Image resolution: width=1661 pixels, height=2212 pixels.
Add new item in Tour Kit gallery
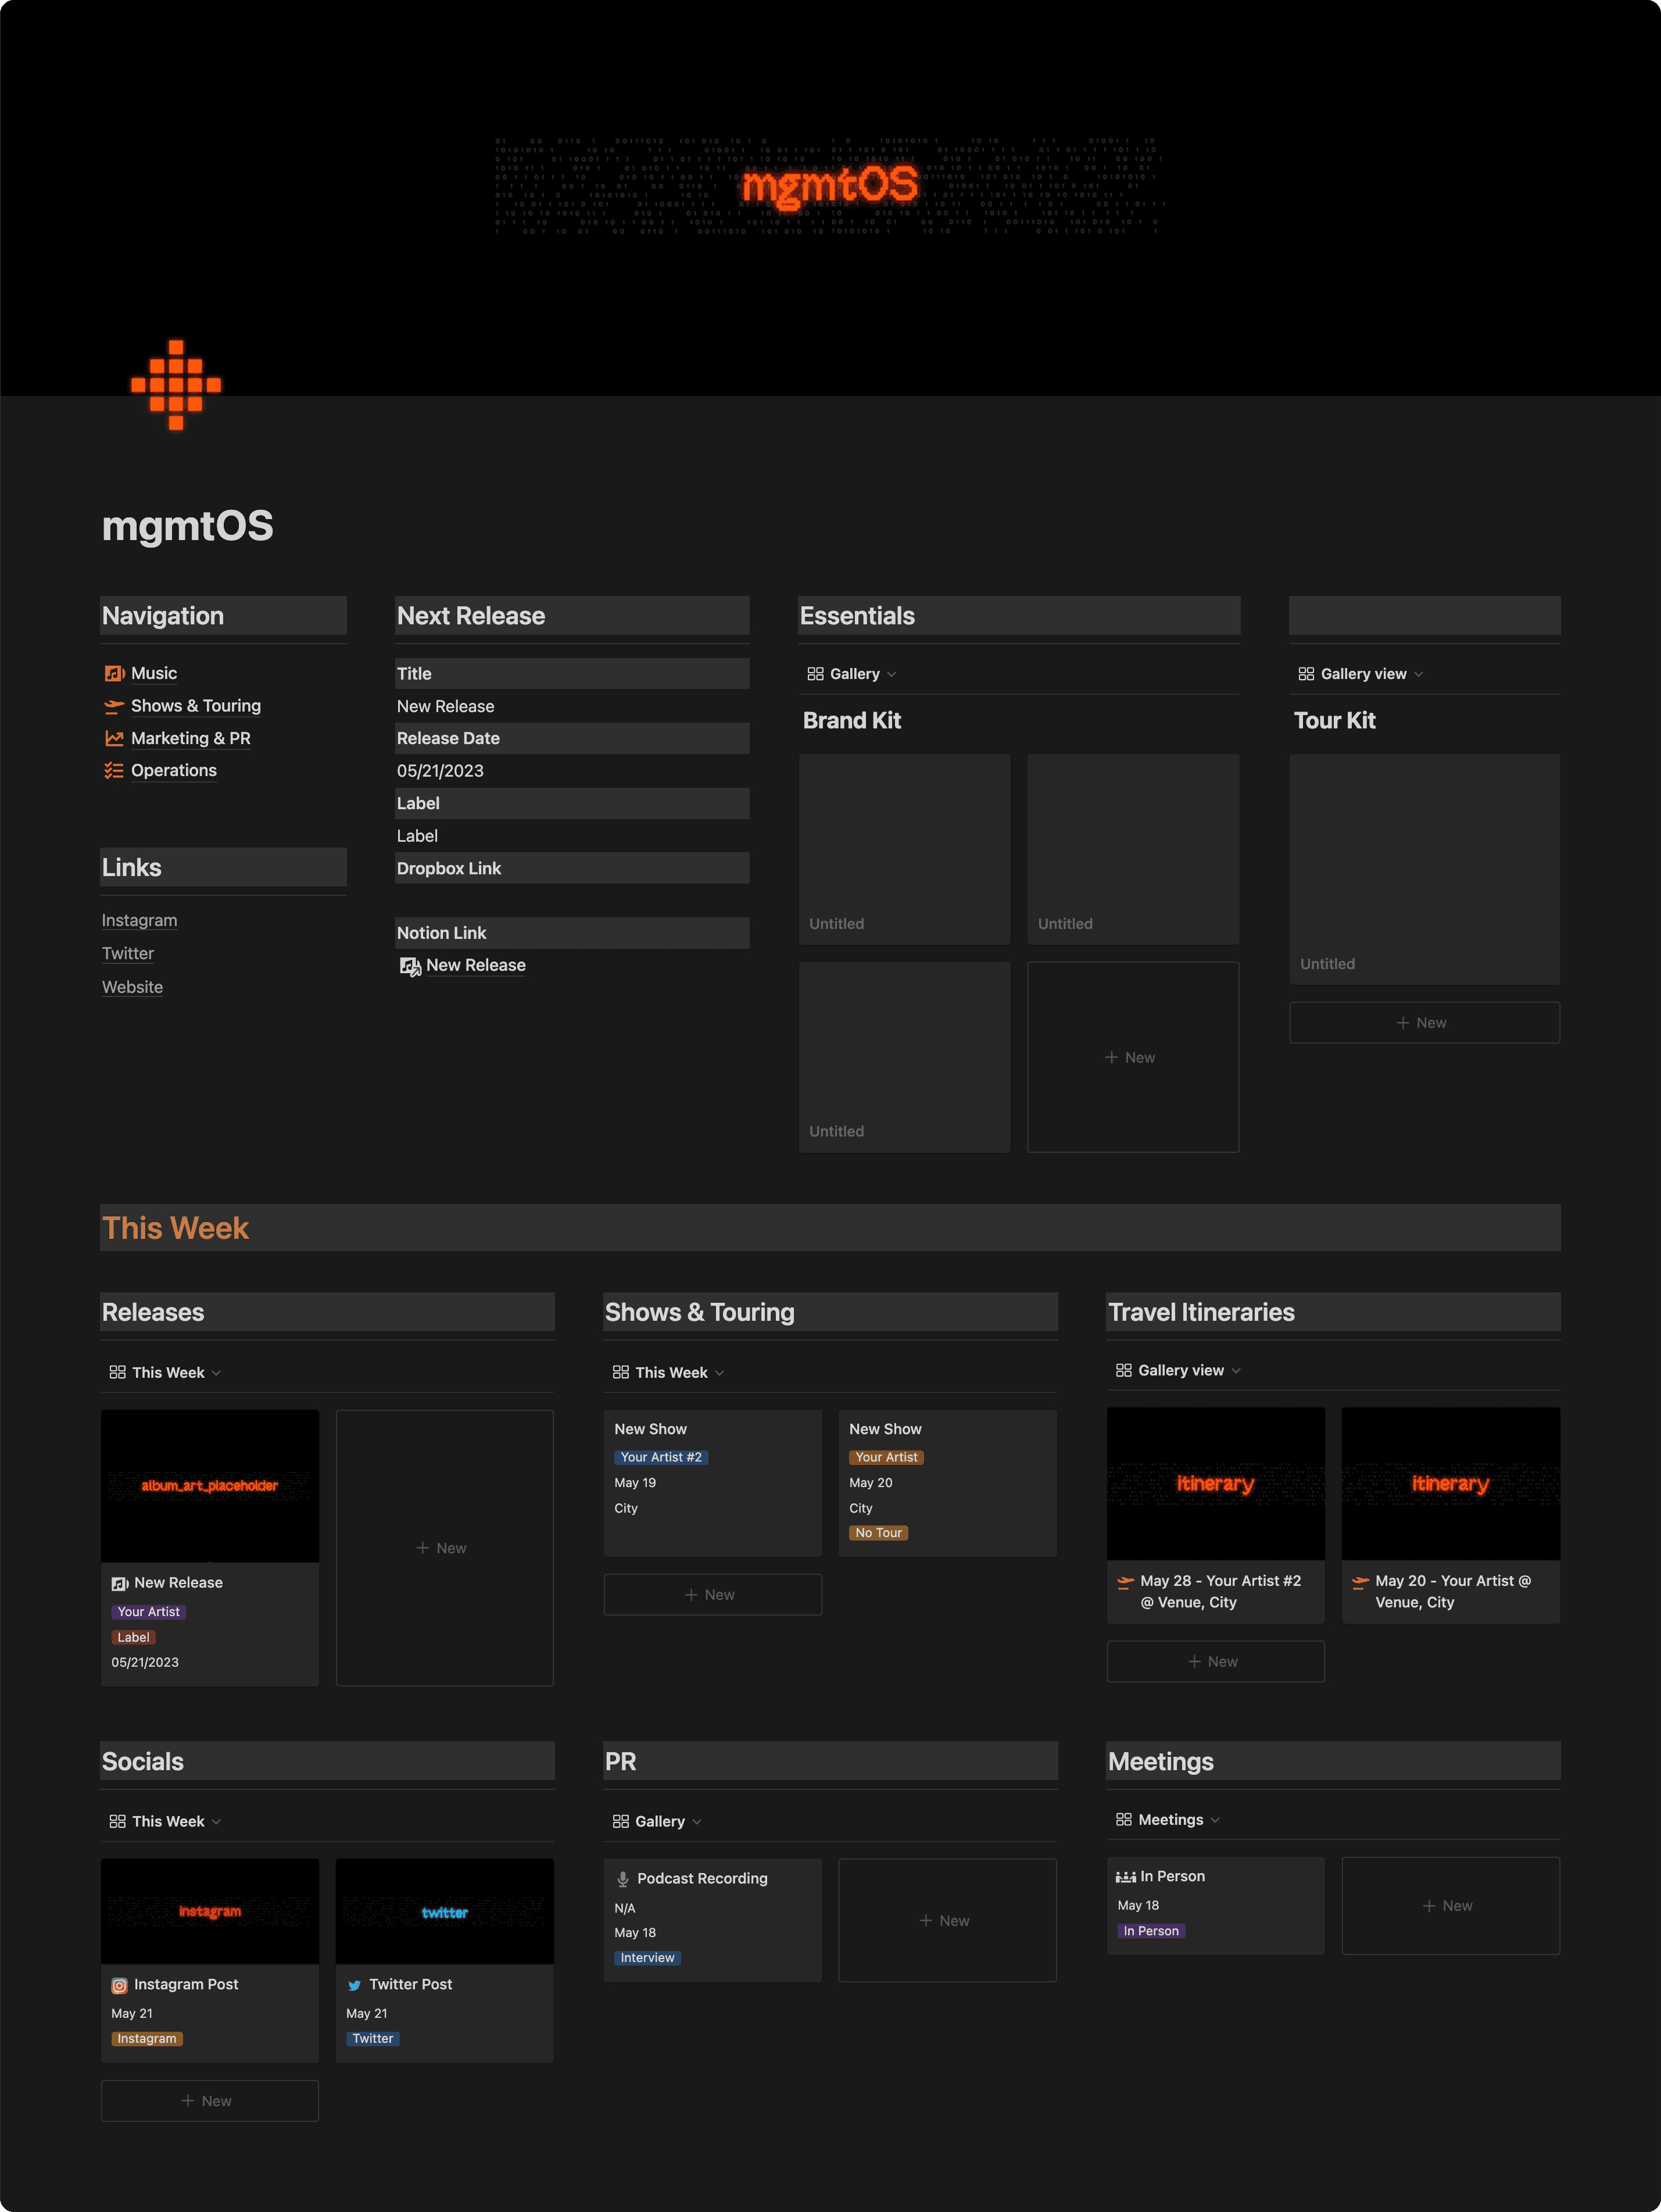point(1423,1022)
